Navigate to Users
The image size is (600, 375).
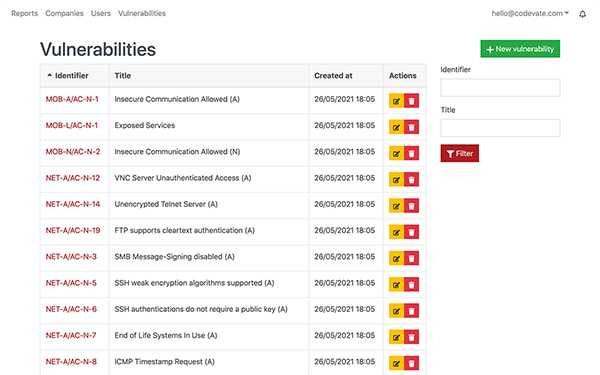[x=101, y=13]
